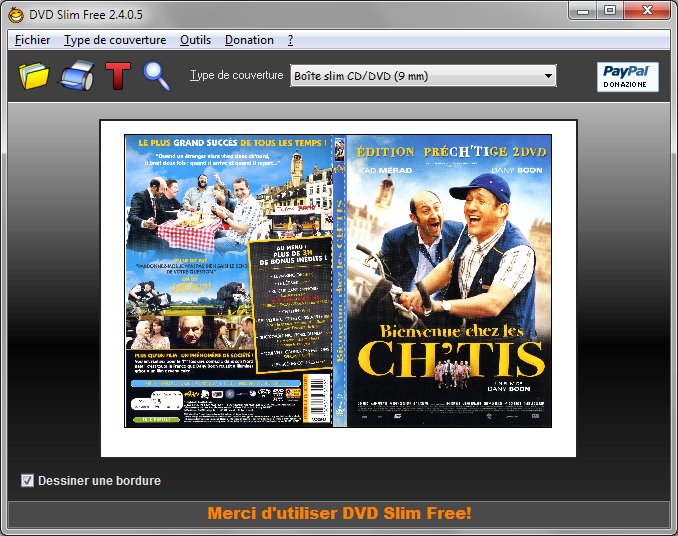The height and width of the screenshot is (536, 678).
Task: Click the Merci d'utiliser DVD Slim Free banner
Action: pyautogui.click(x=339, y=514)
